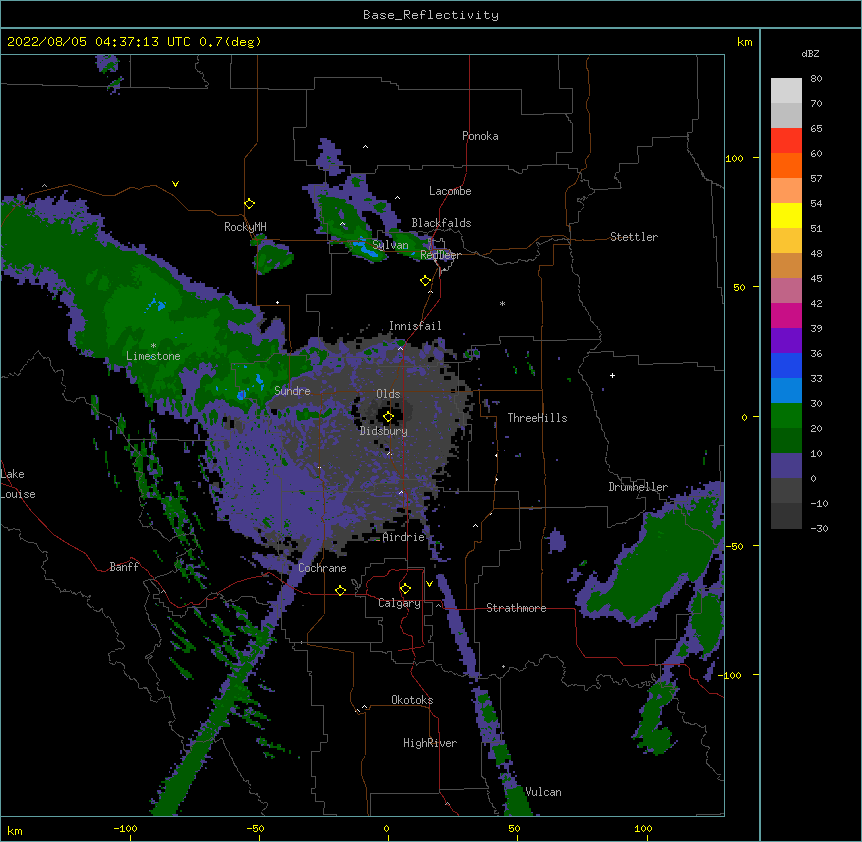Click the pink 45-42 dBZ legend swatch
This screenshot has width=862, height=842.
(786, 290)
